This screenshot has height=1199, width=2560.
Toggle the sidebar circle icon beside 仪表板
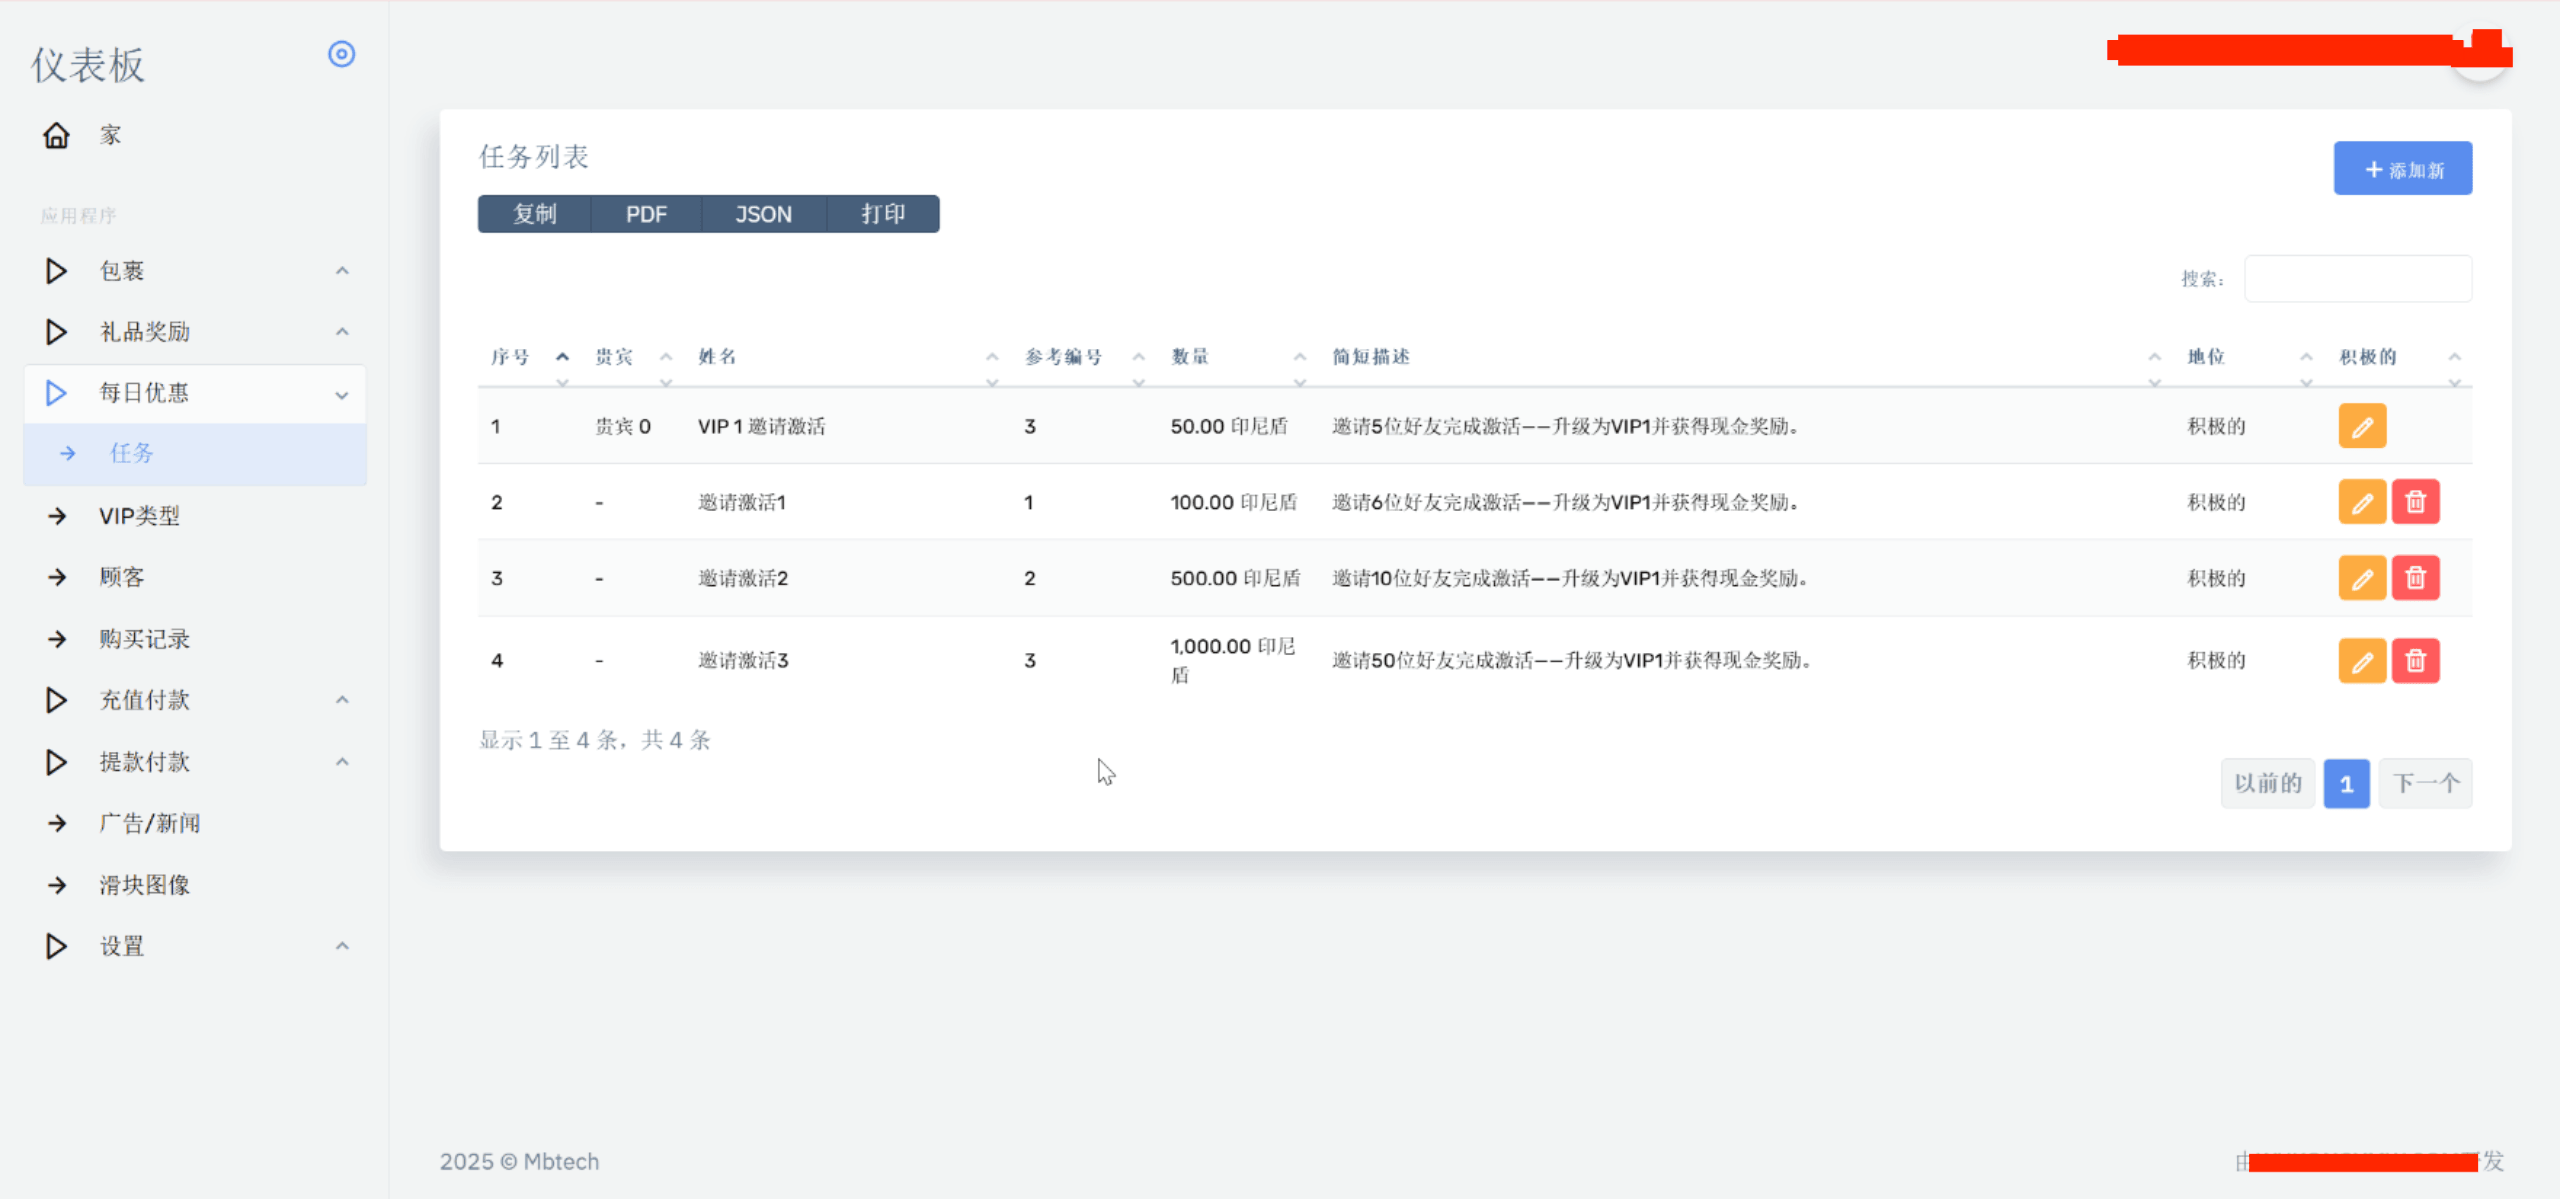click(341, 54)
